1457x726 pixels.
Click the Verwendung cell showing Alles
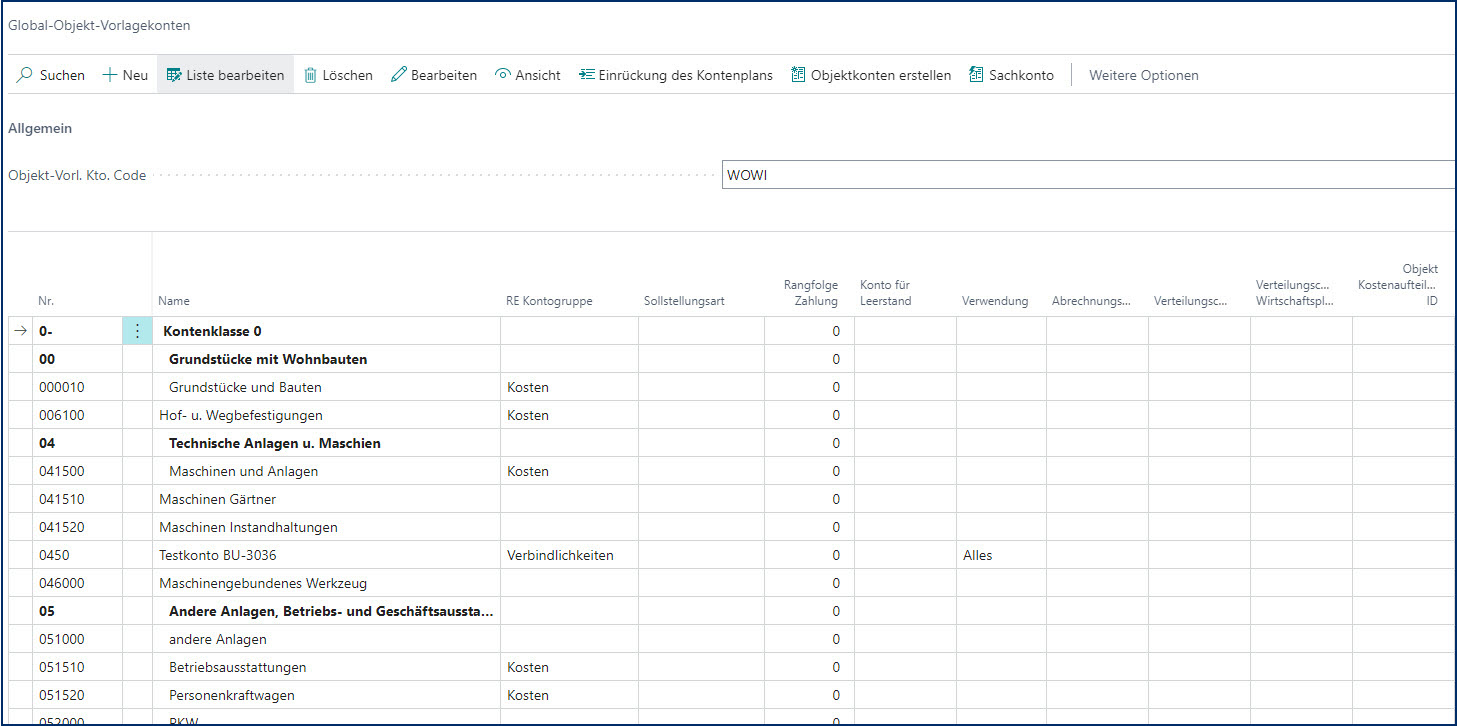(978, 555)
